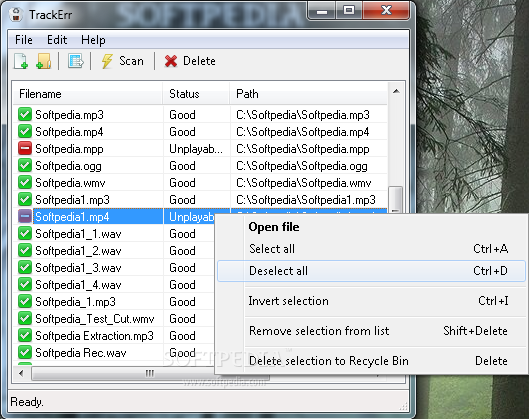Click path C:\Softpedia\Softpedia.wmv
Image resolution: width=529 pixels, height=419 pixels.
coord(304,183)
